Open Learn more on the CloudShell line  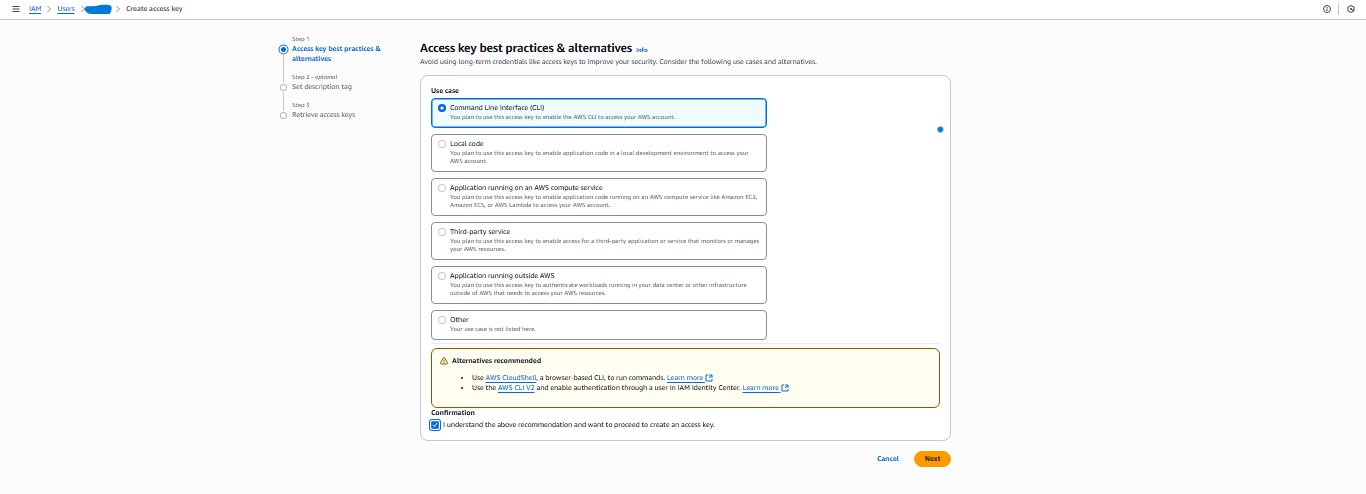pos(689,378)
